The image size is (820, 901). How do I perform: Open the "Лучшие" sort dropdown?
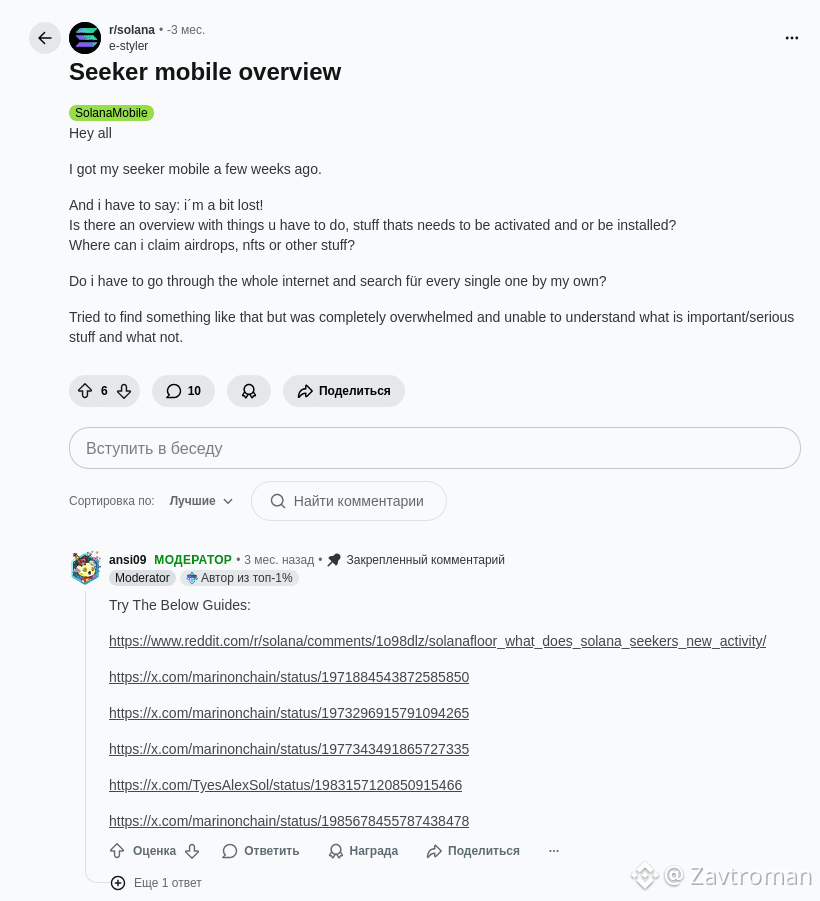click(201, 501)
